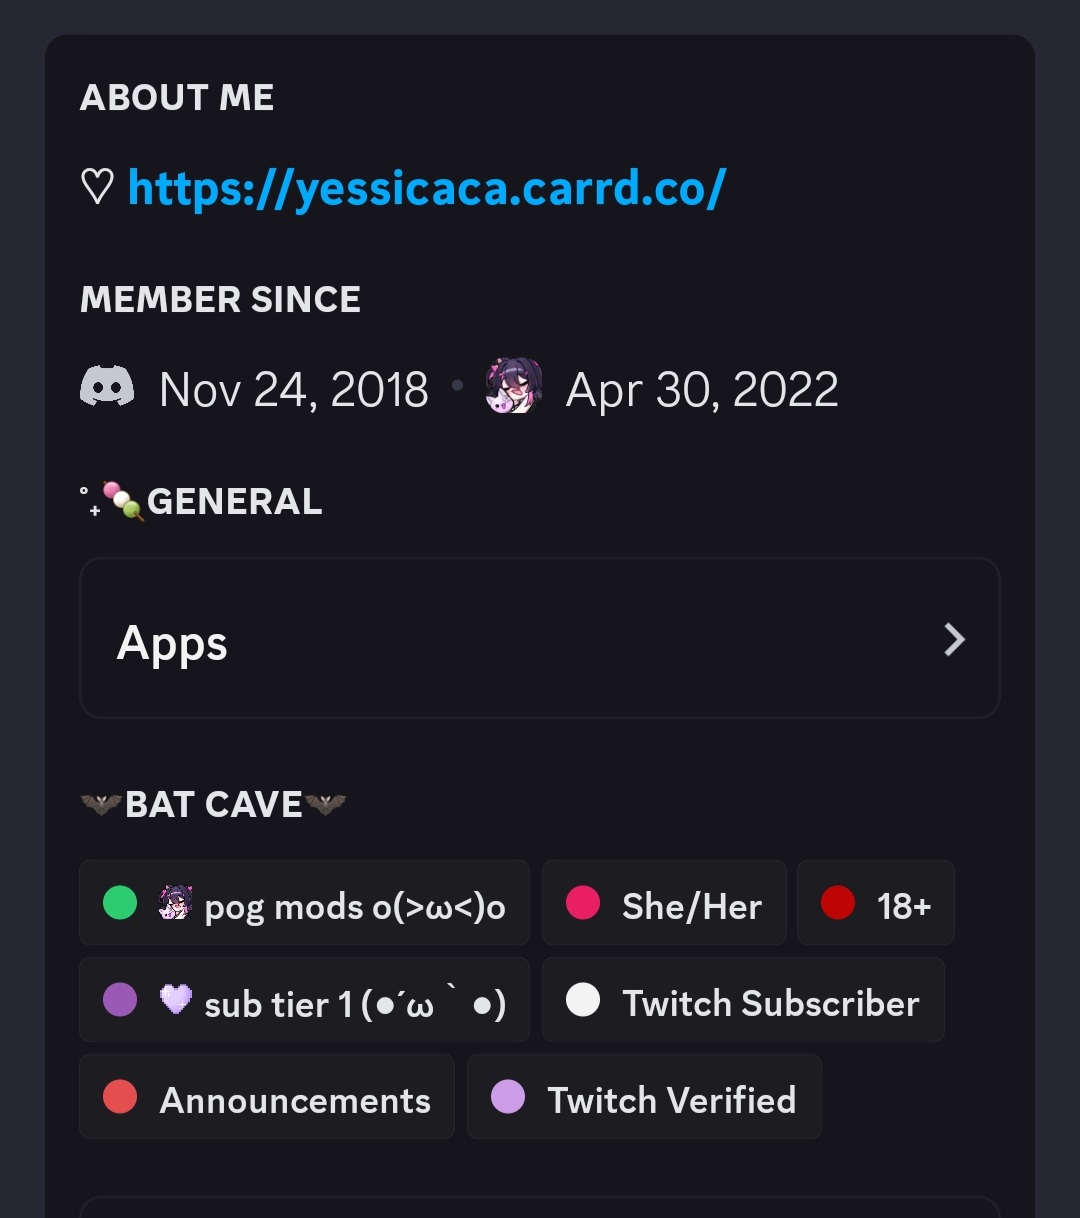The height and width of the screenshot is (1218, 1080).
Task: Click the white dot on Twitch Subscriber role
Action: point(583,1000)
